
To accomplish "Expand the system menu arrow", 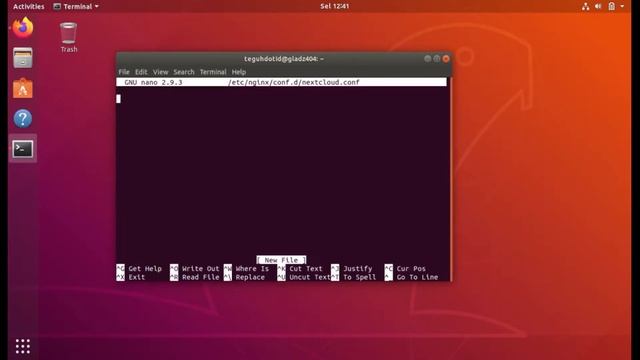I will click(x=622, y=6).
